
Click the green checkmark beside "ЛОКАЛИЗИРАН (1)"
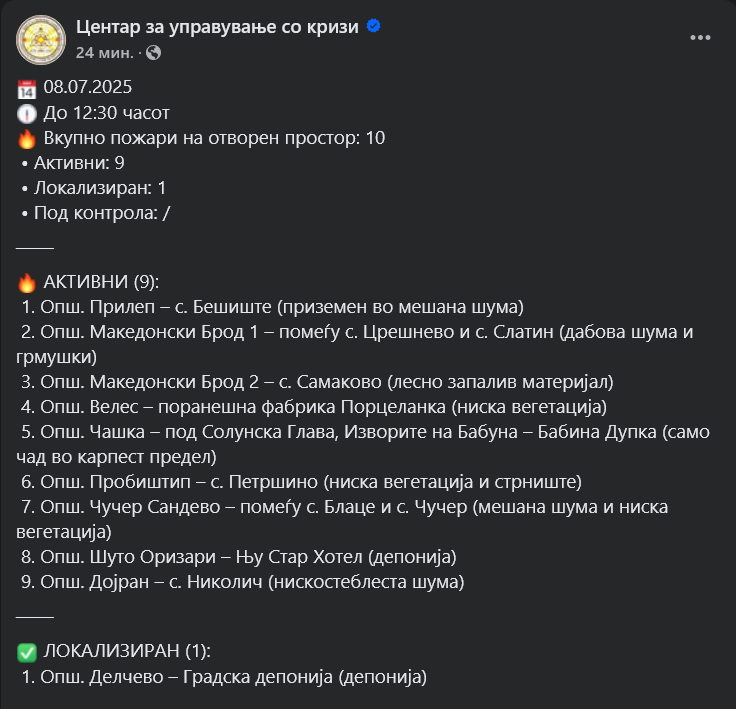click(x=27, y=652)
